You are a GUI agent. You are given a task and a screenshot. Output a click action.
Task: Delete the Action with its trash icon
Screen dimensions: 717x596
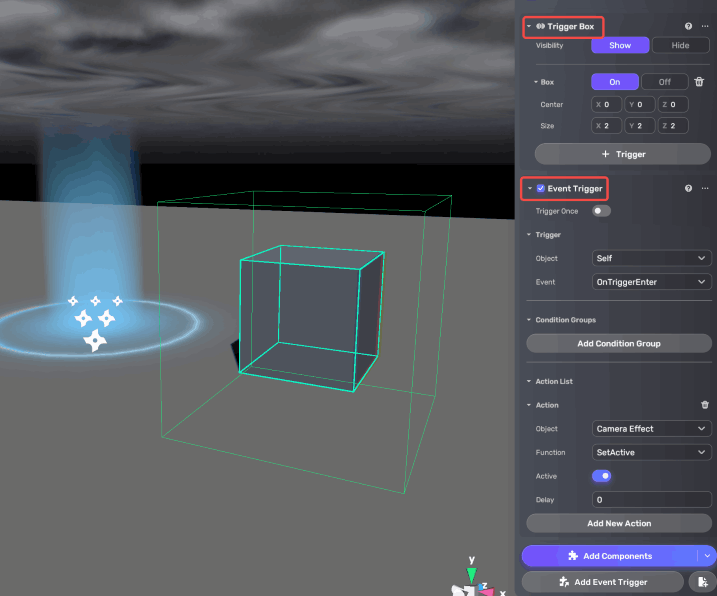coord(705,405)
